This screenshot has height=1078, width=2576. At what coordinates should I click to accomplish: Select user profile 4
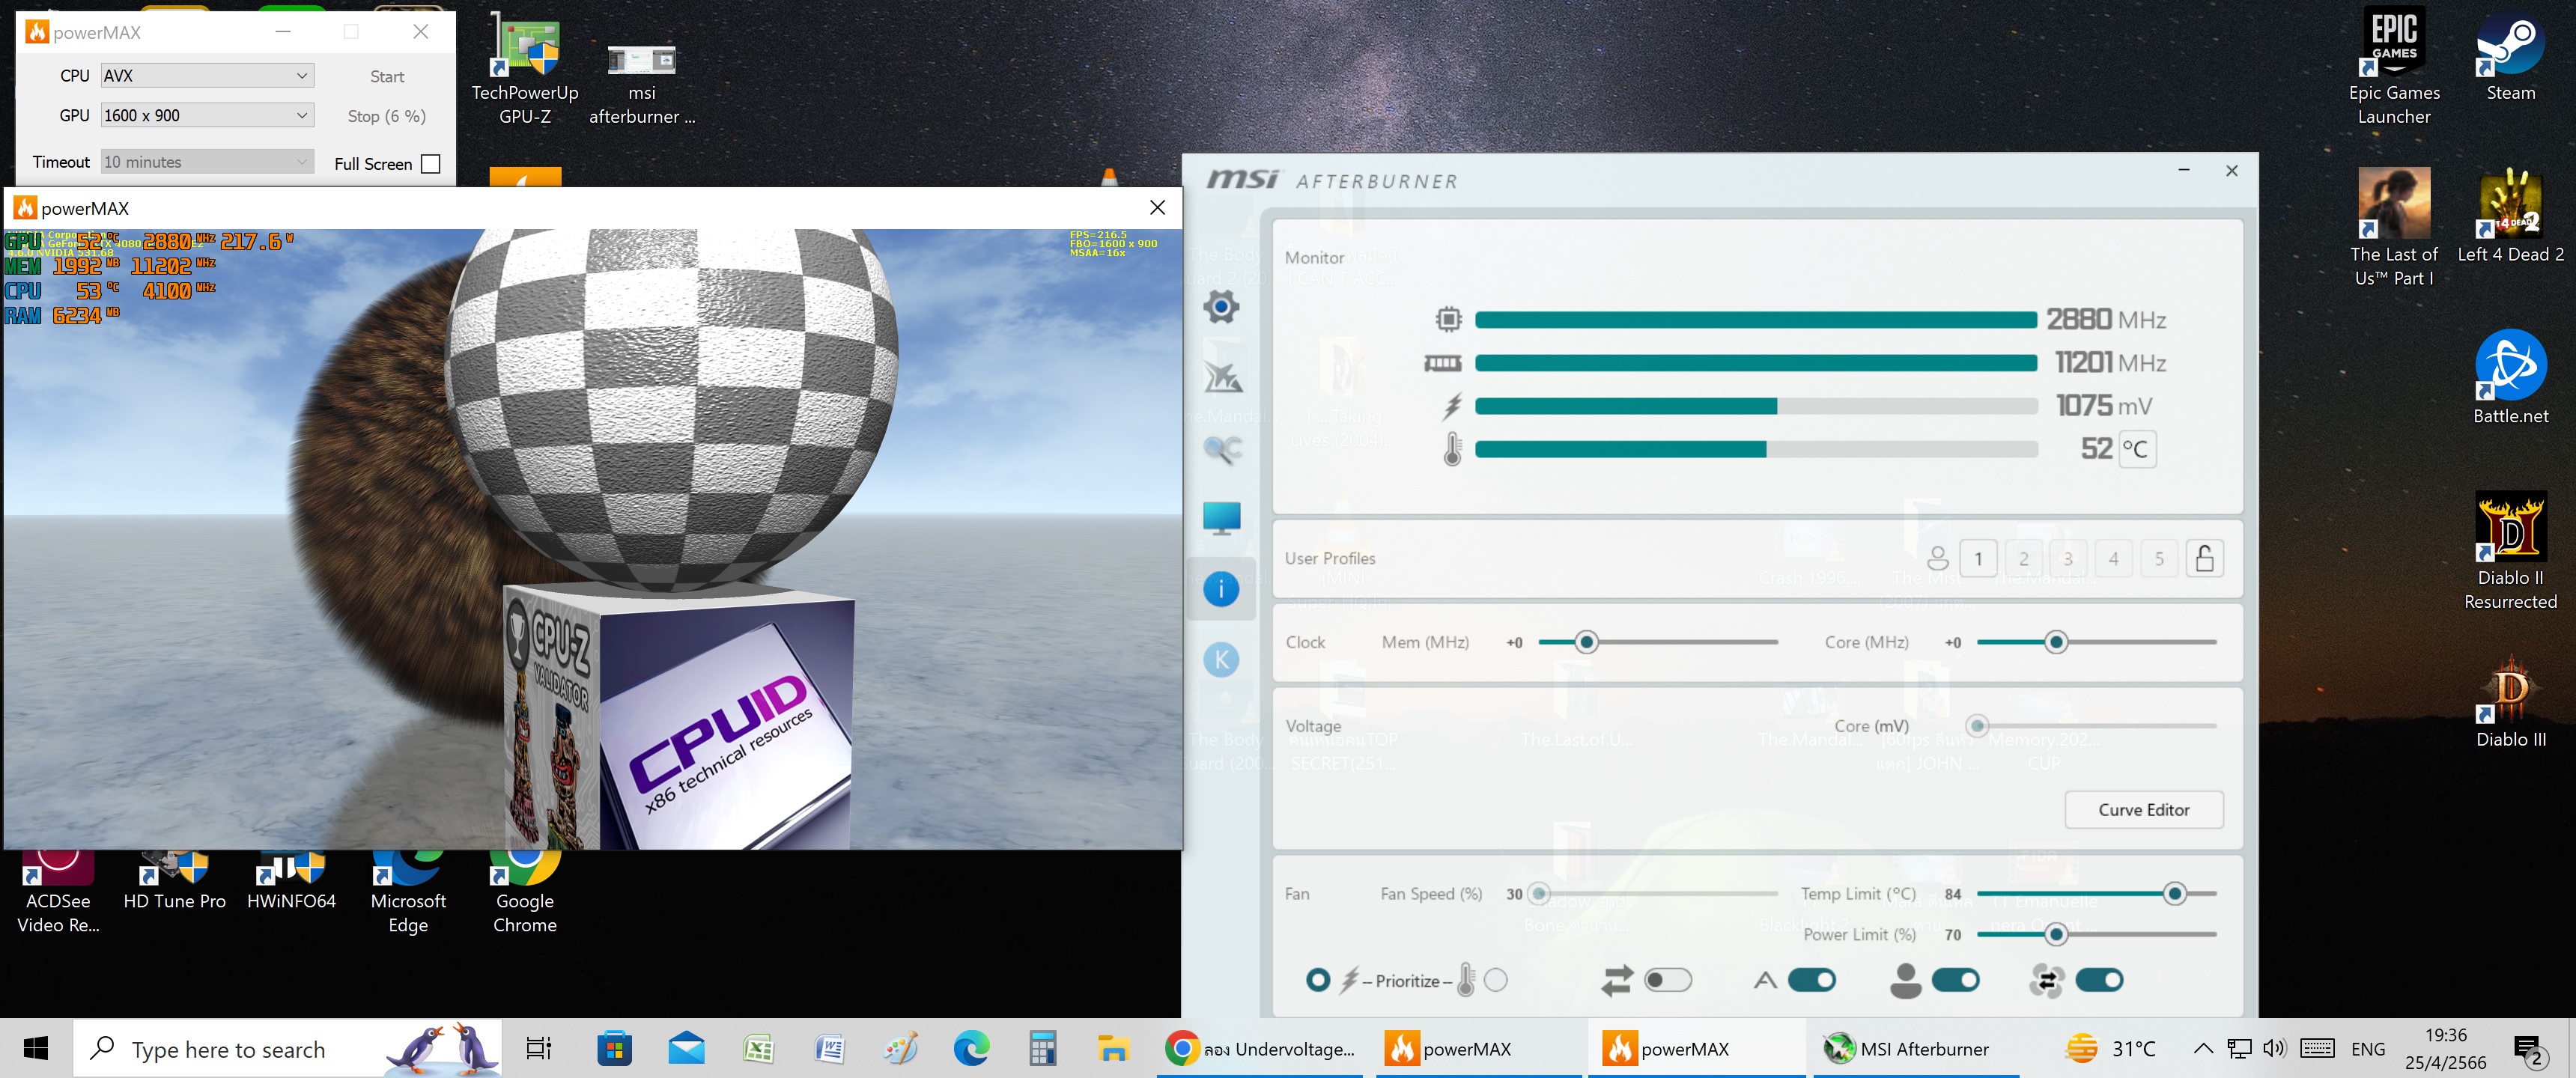coord(2113,558)
